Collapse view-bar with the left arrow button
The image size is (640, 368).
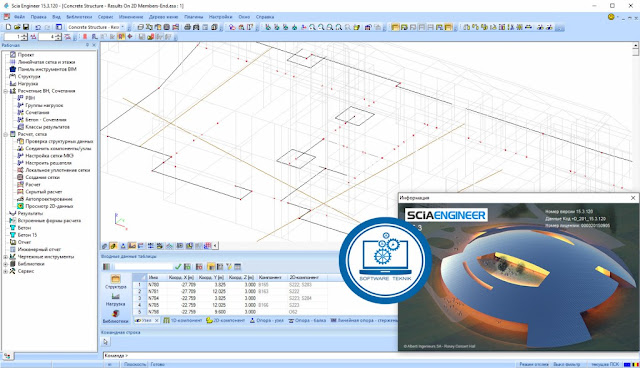pyautogui.click(x=215, y=246)
